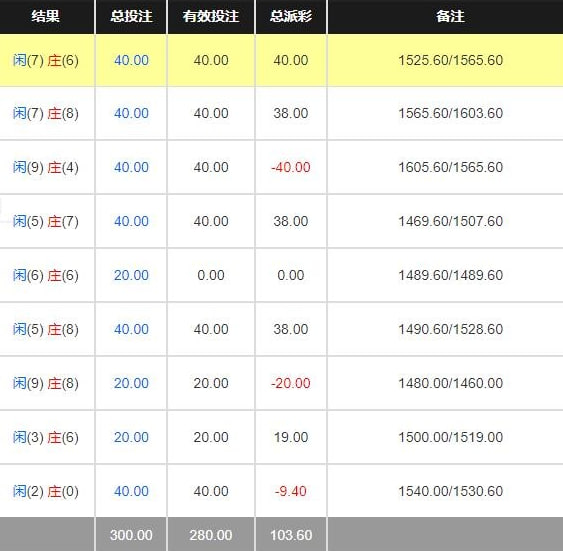The image size is (563, 551).
Task: Click the 103.60 total payout summary cell
Action: 291,535
